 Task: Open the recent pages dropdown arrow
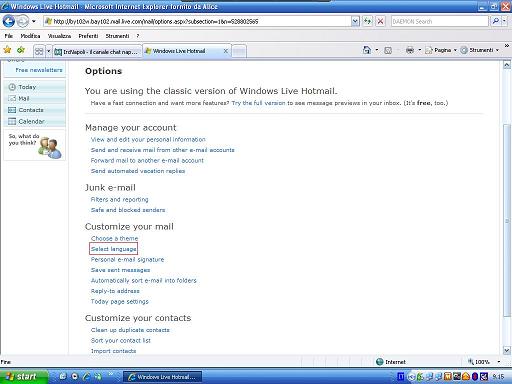point(34,22)
